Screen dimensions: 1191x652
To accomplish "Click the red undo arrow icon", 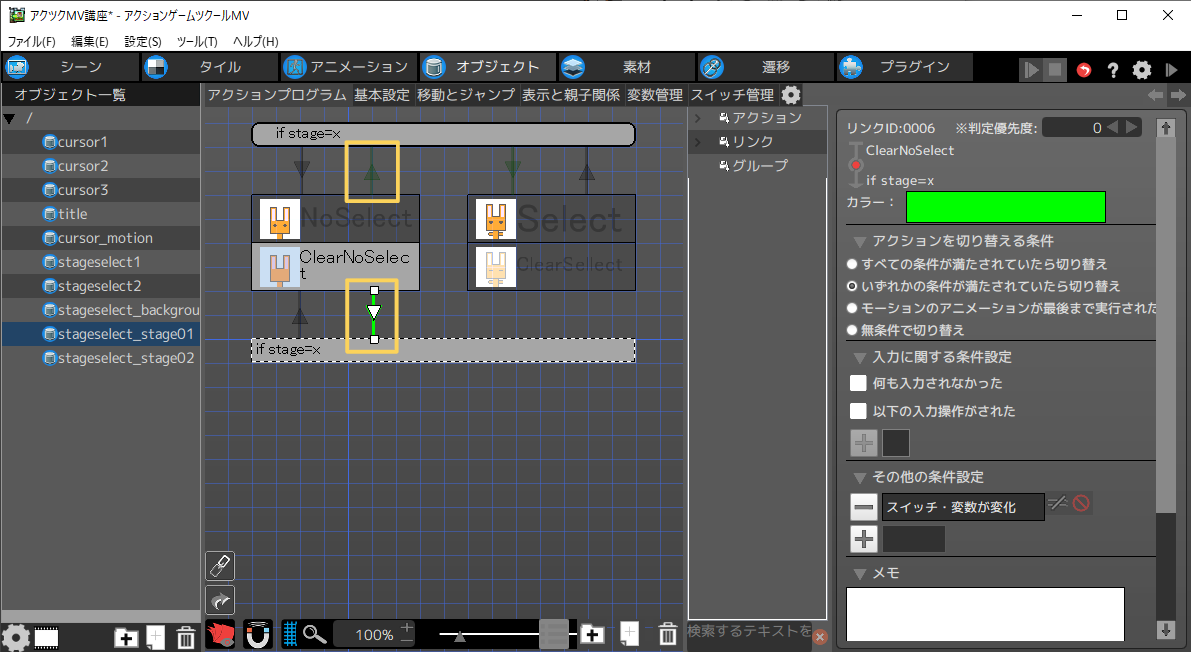I will tap(1084, 69).
